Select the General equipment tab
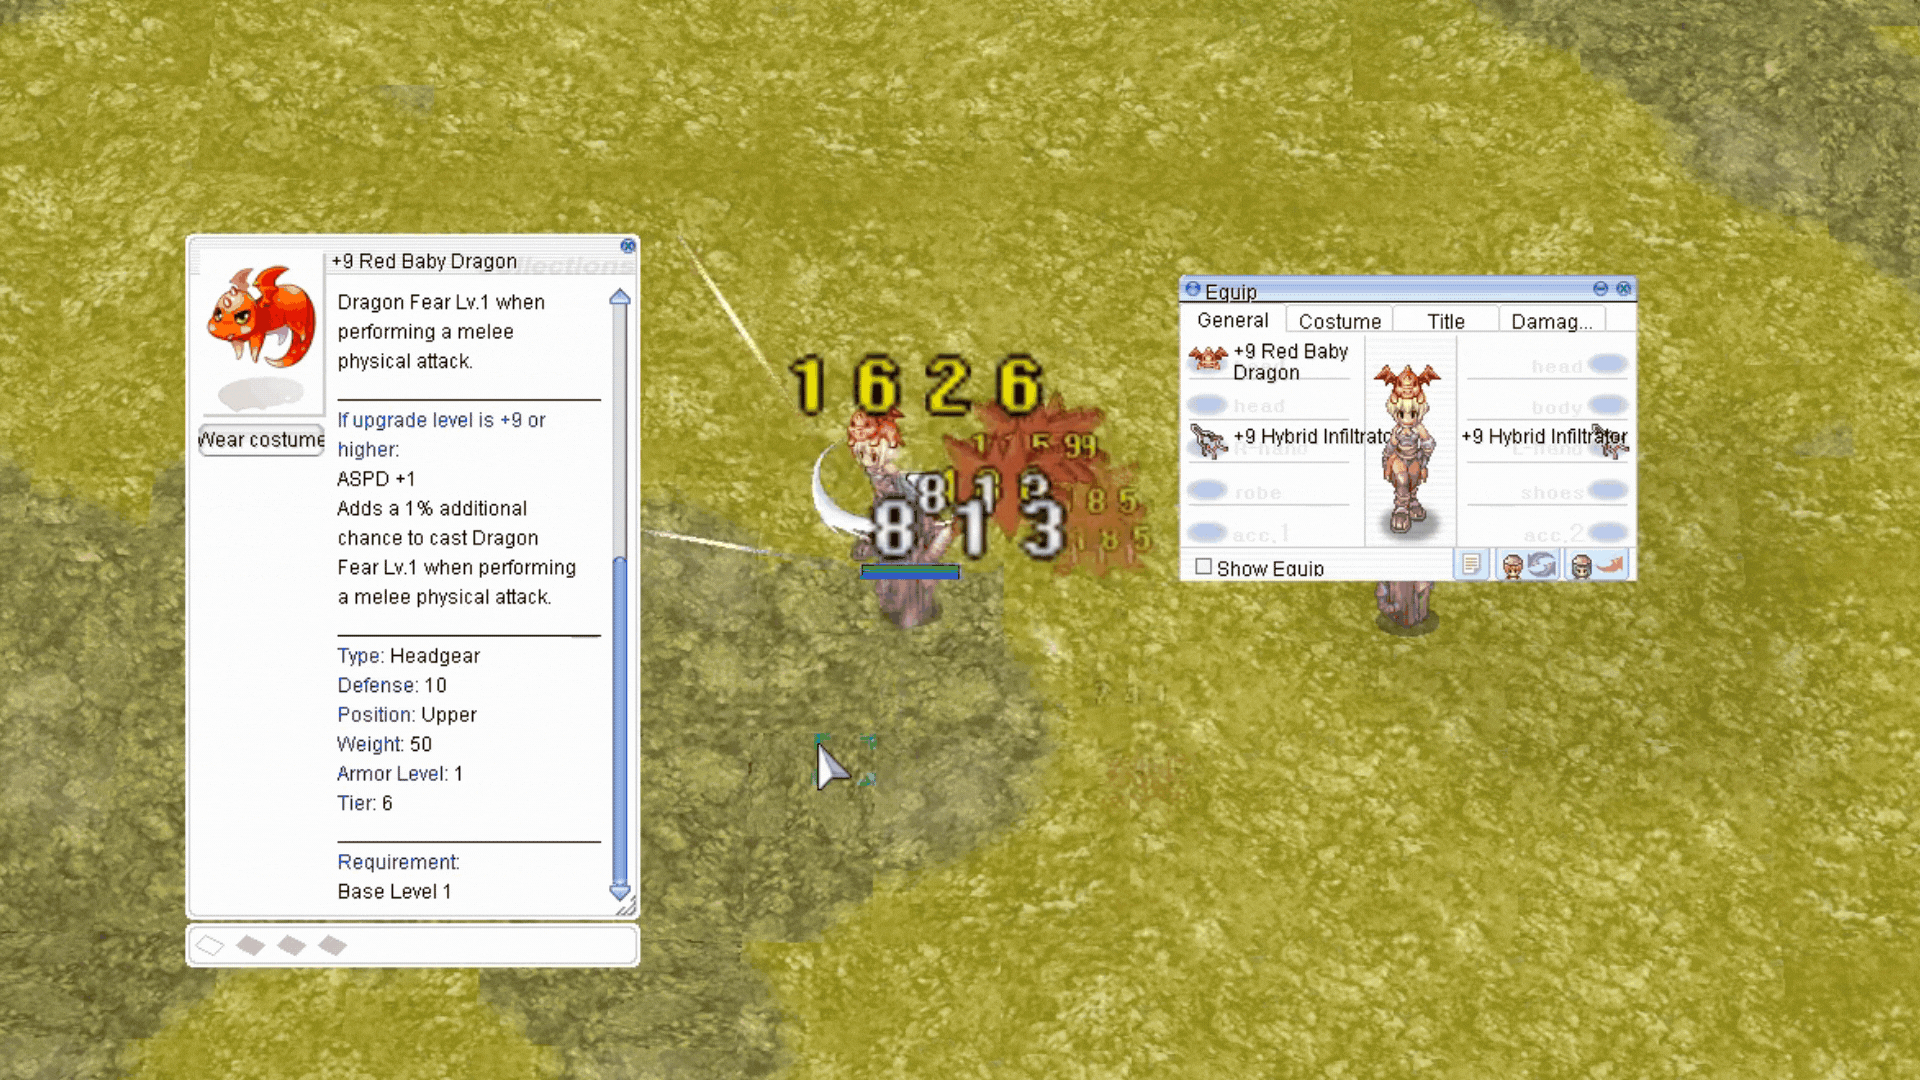The image size is (1920, 1080). pos(1232,320)
